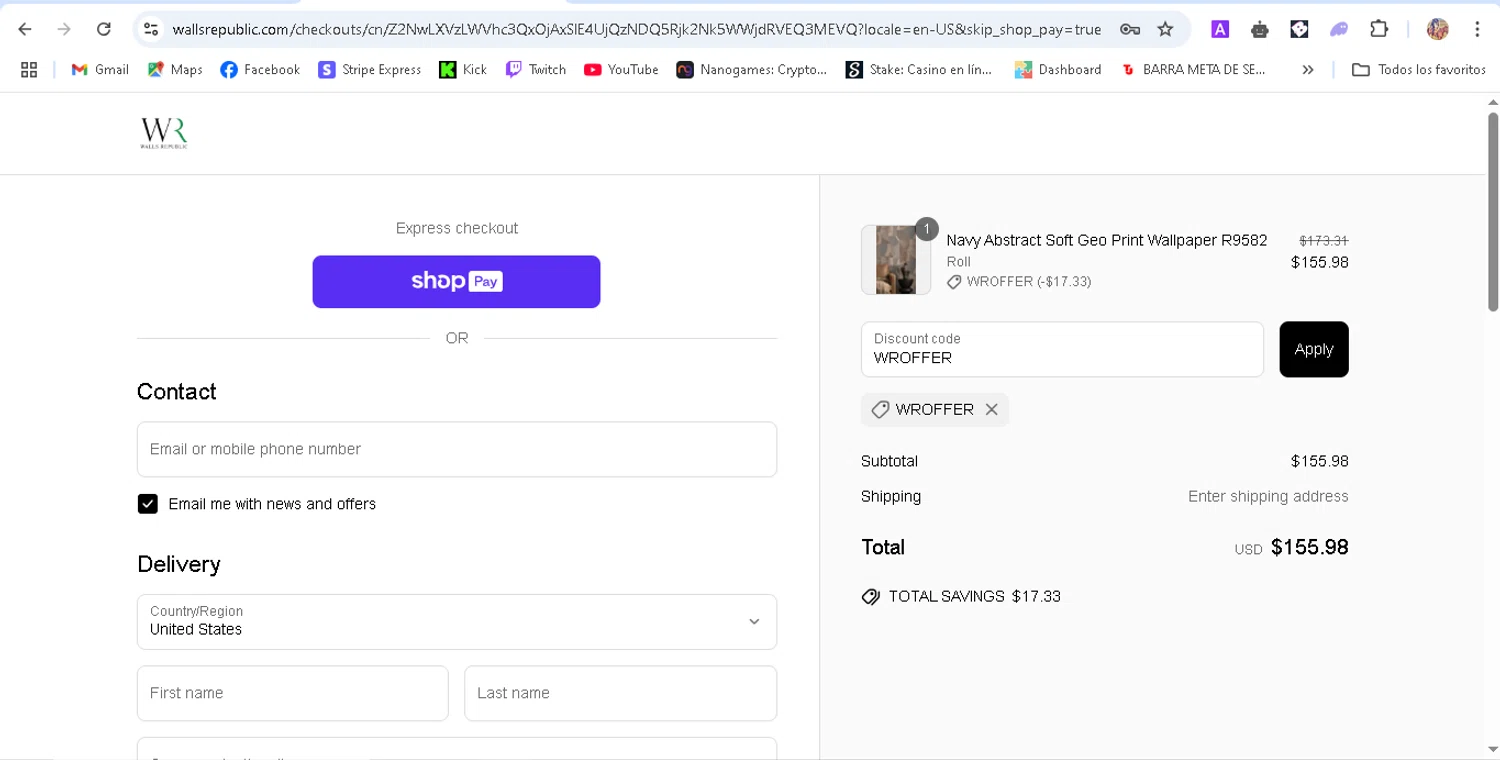
Task: Open the Maps bookmark
Action: click(175, 69)
